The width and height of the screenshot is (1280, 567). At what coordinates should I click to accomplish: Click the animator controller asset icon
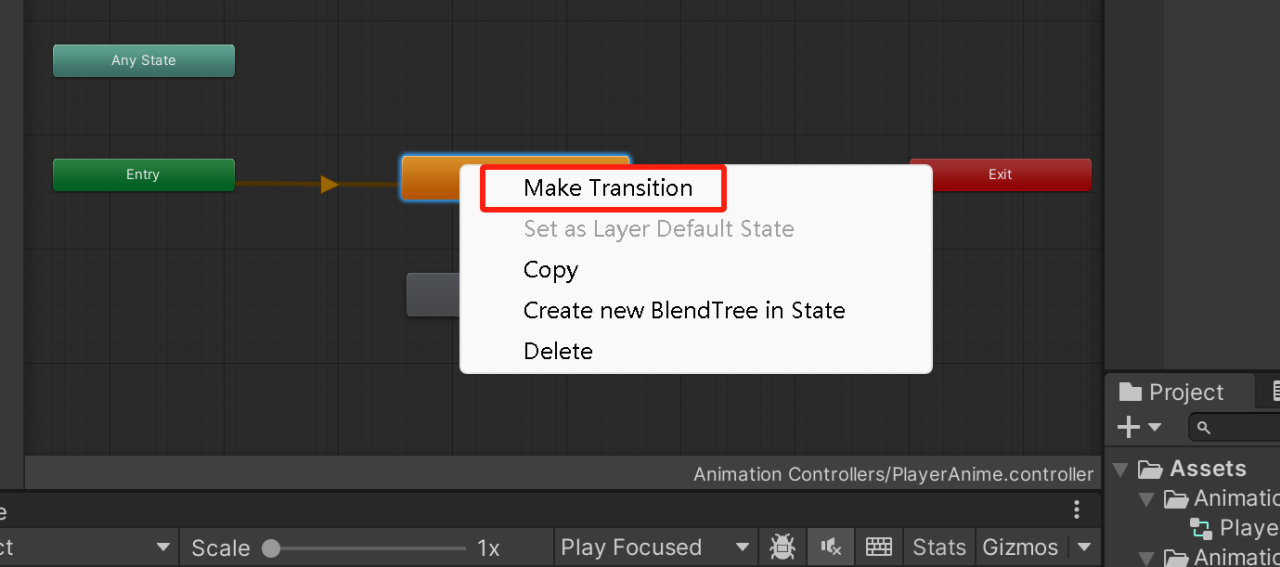1201,529
